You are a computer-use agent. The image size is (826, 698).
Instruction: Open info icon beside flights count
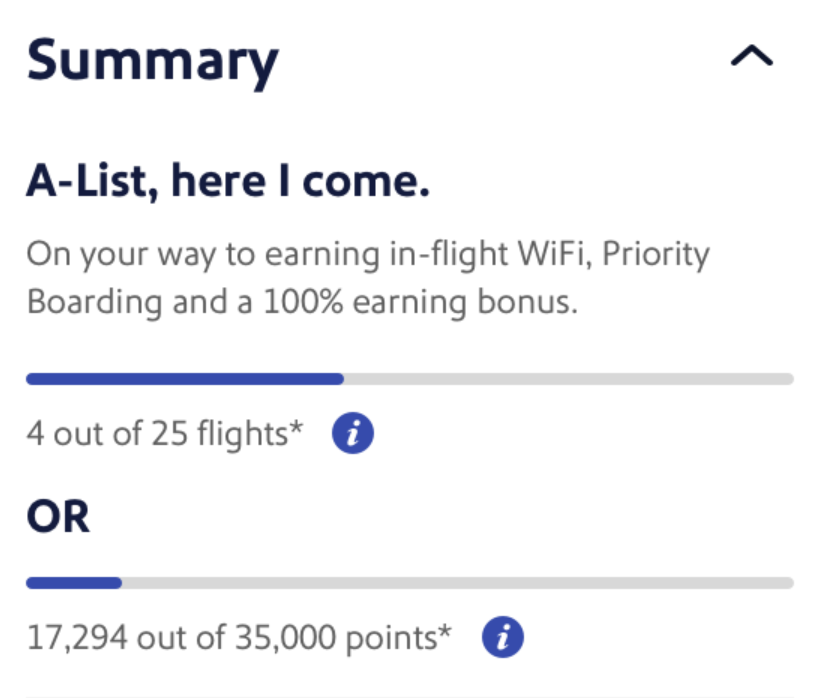click(x=353, y=434)
